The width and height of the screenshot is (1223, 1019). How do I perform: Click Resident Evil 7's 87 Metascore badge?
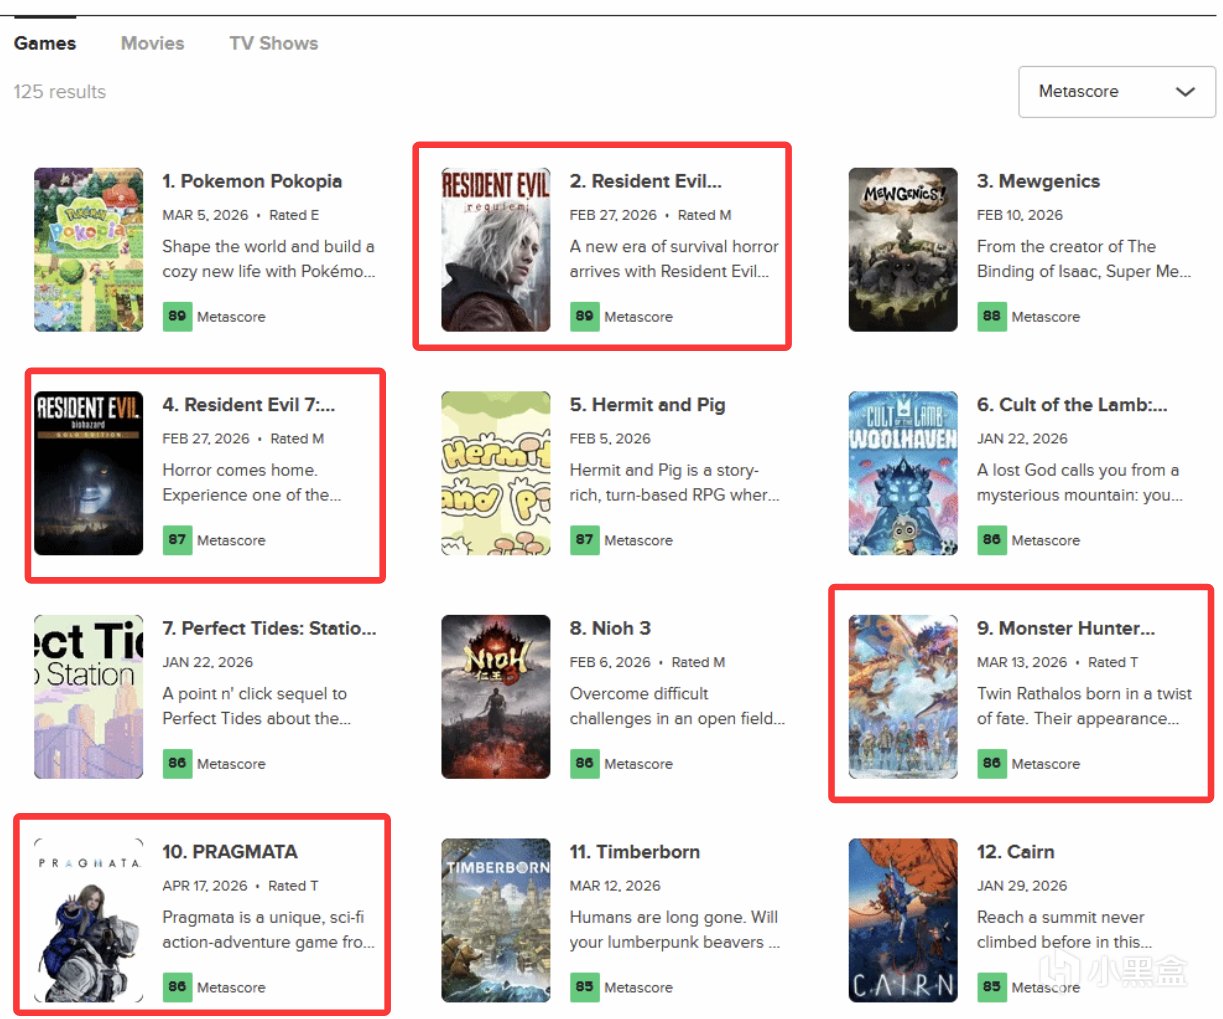pos(177,540)
